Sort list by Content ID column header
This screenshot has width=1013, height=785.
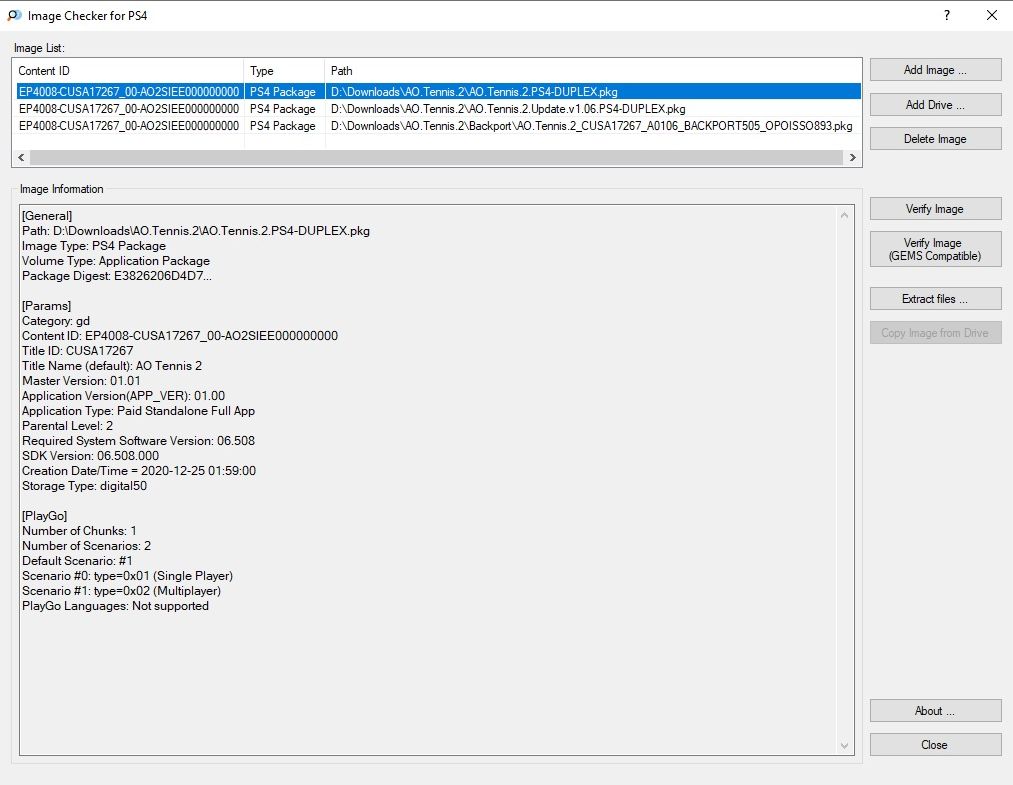click(x=128, y=71)
